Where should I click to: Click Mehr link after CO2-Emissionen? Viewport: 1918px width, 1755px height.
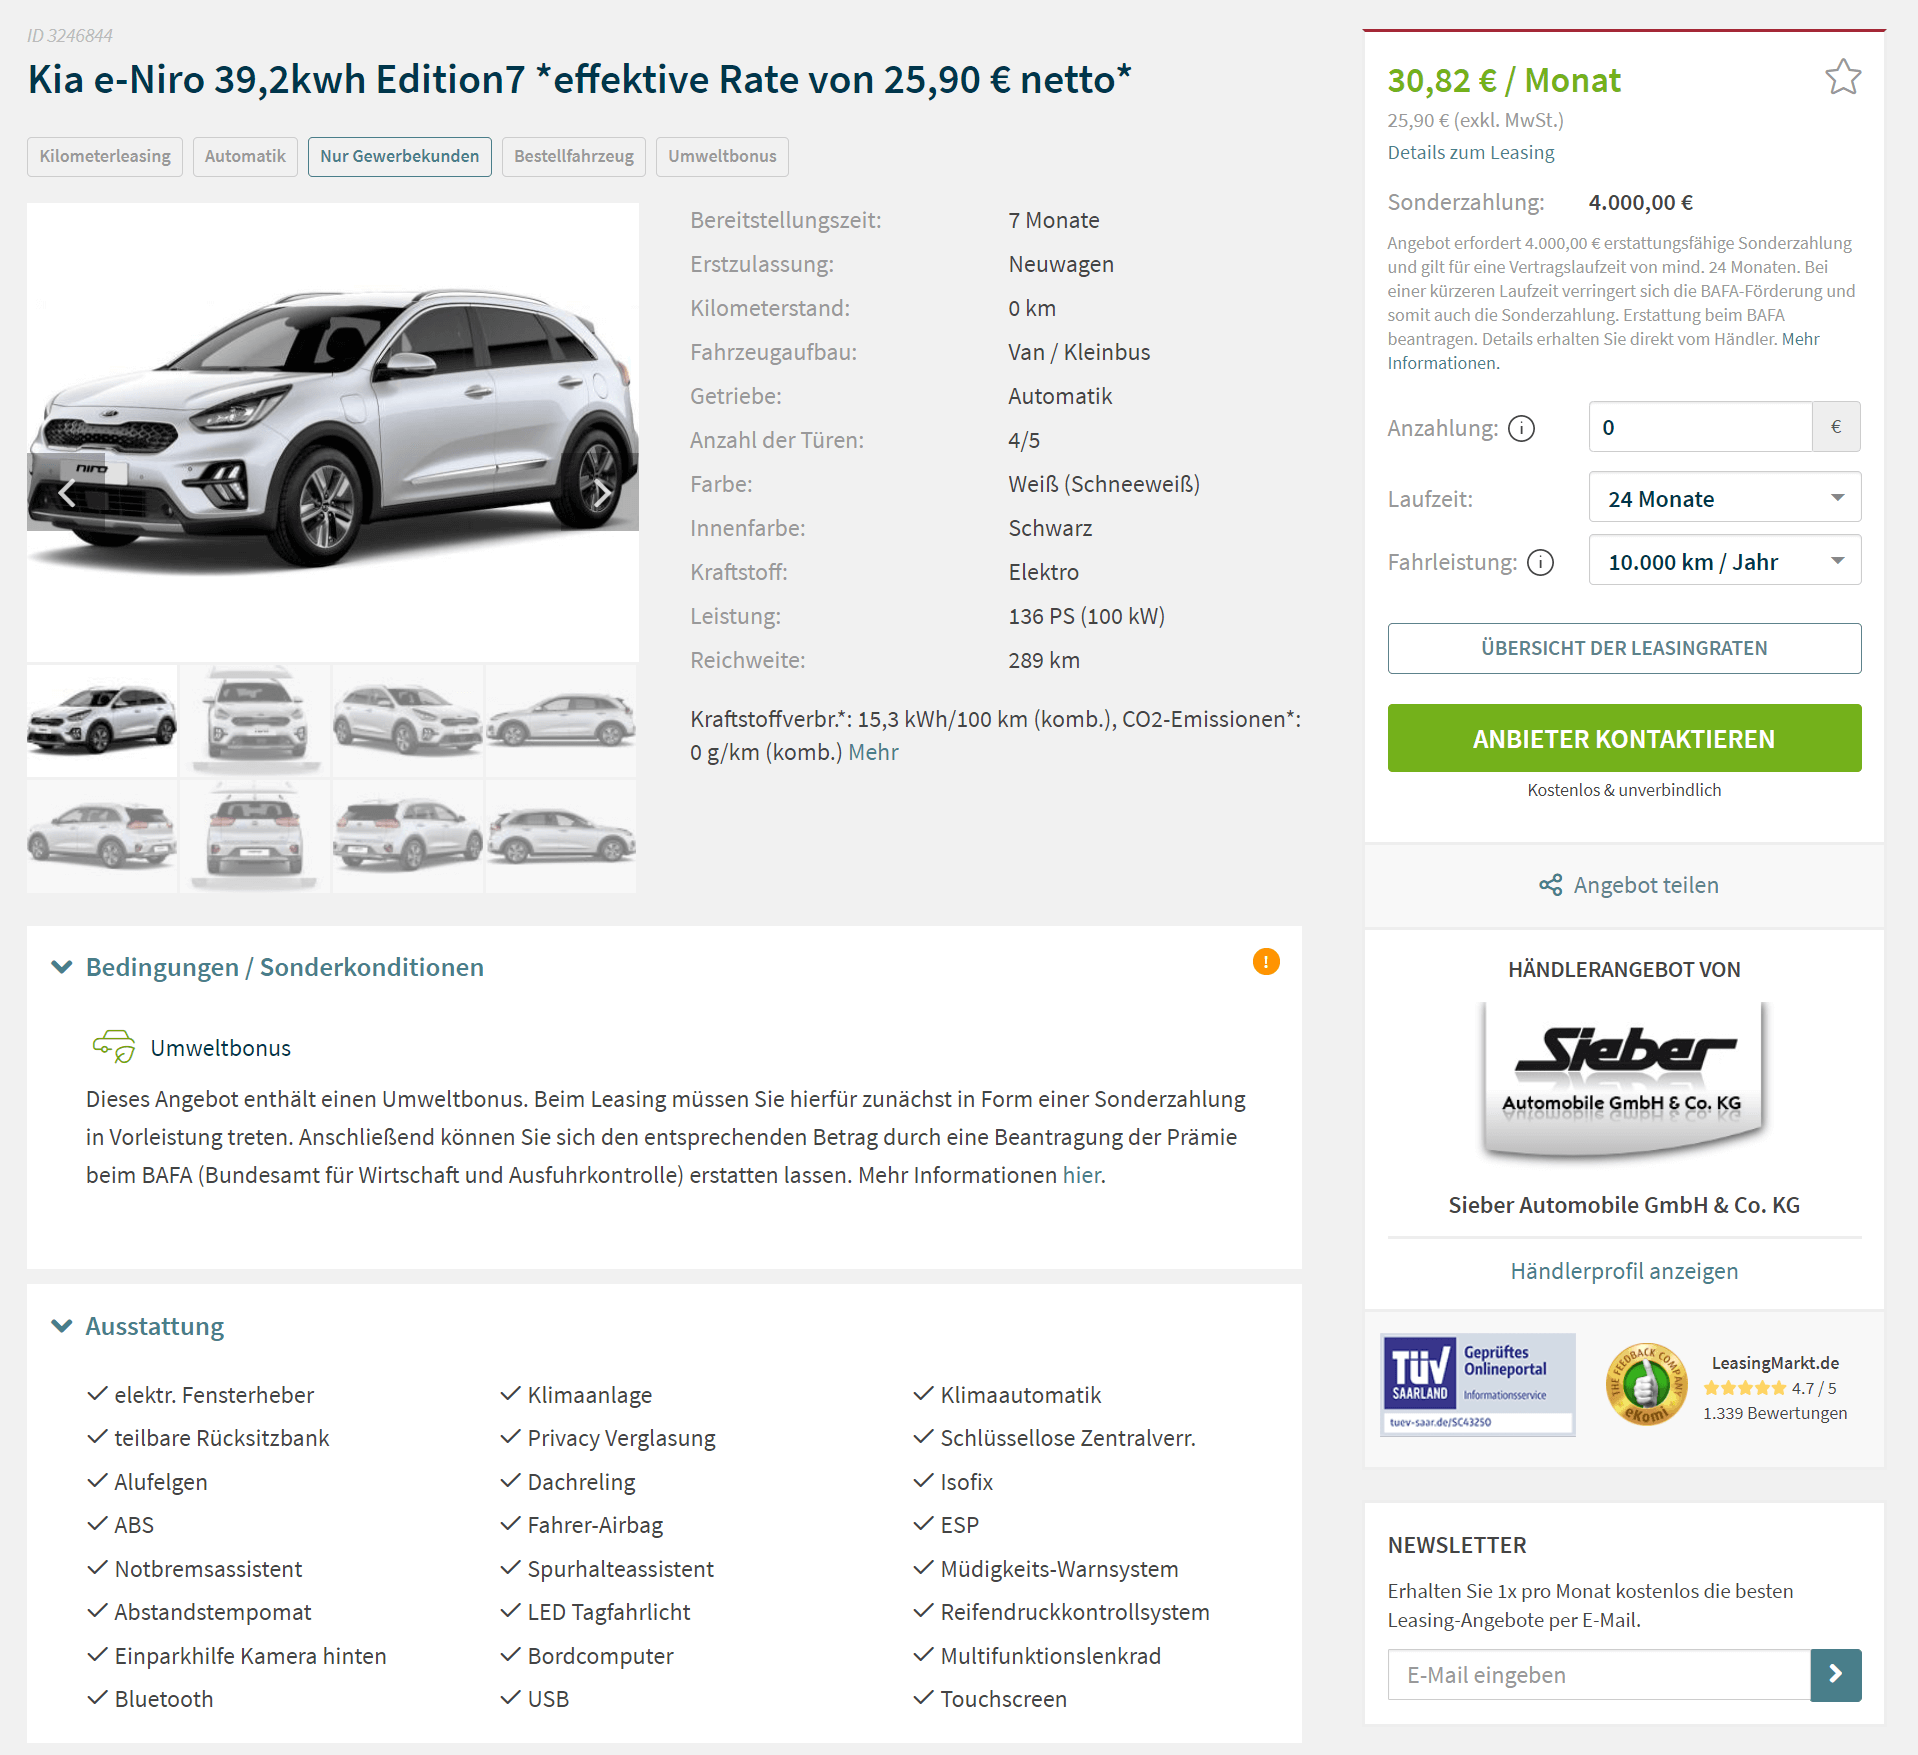(873, 752)
